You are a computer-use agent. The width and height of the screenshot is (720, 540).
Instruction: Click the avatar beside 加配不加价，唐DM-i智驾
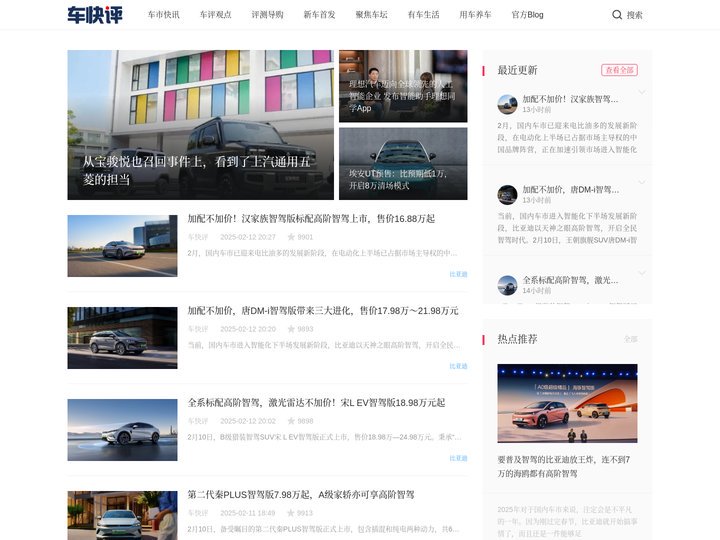507,195
